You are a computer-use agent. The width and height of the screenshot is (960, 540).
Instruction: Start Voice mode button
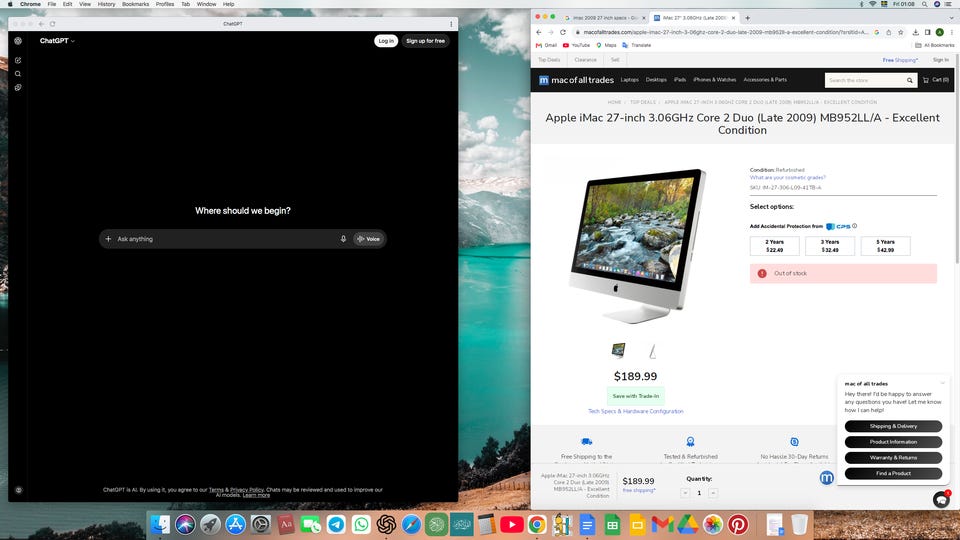click(369, 239)
